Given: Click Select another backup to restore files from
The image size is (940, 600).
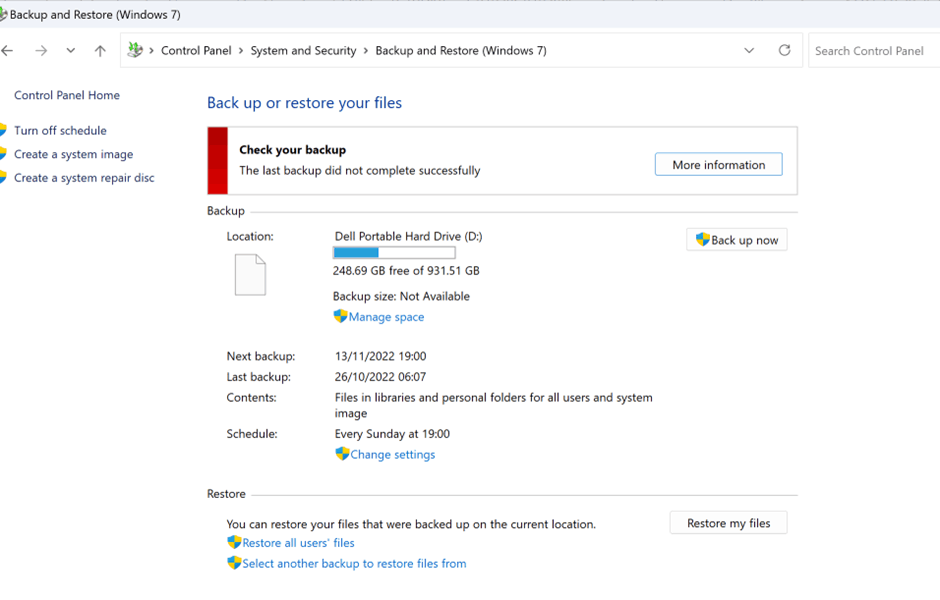Looking at the screenshot, I should [354, 563].
